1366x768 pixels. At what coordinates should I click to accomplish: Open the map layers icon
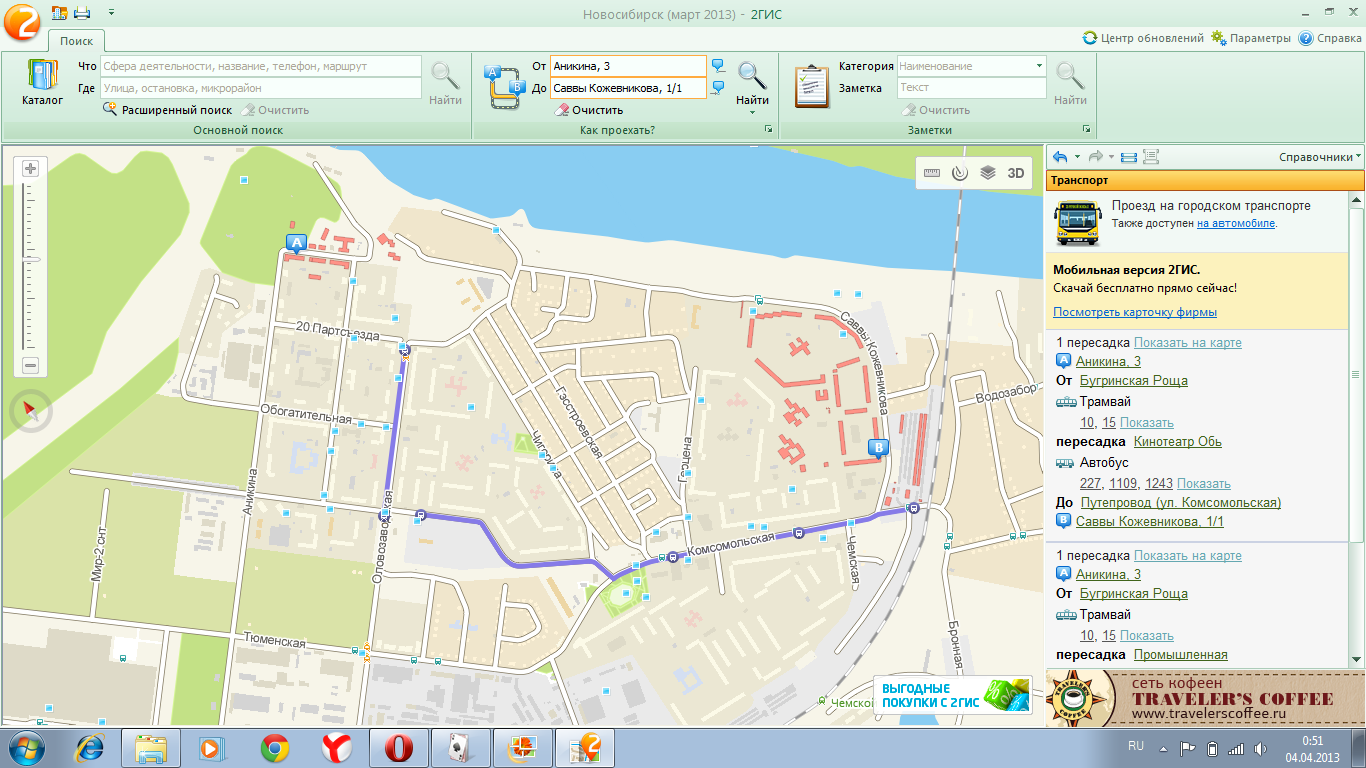click(x=988, y=173)
